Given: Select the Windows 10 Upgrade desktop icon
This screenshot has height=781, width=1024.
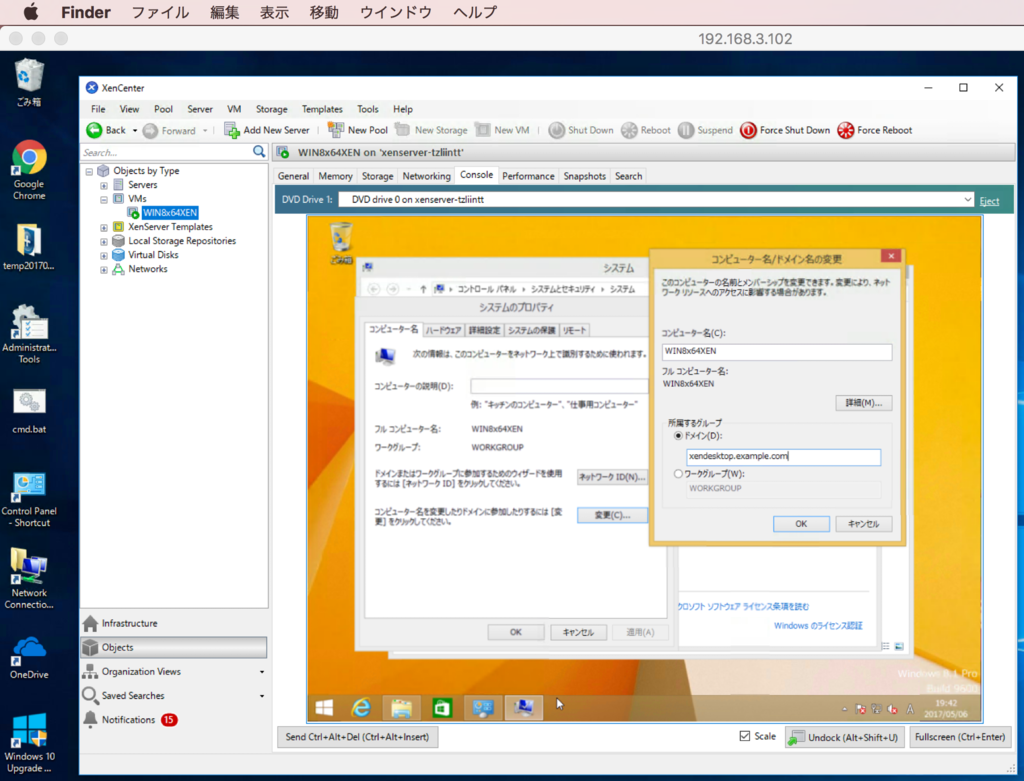Looking at the screenshot, I should [29, 743].
